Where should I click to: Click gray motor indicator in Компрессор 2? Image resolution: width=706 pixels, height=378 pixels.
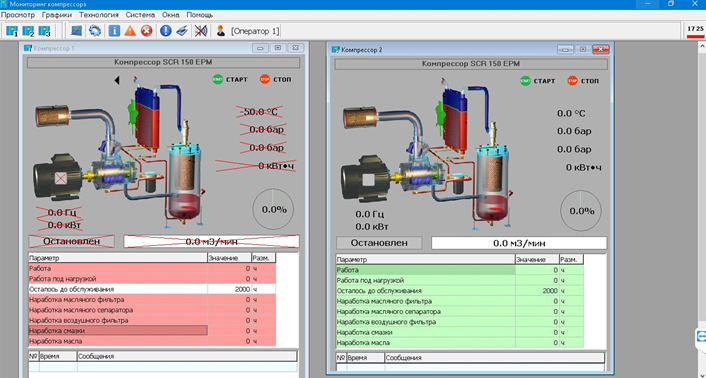point(369,180)
